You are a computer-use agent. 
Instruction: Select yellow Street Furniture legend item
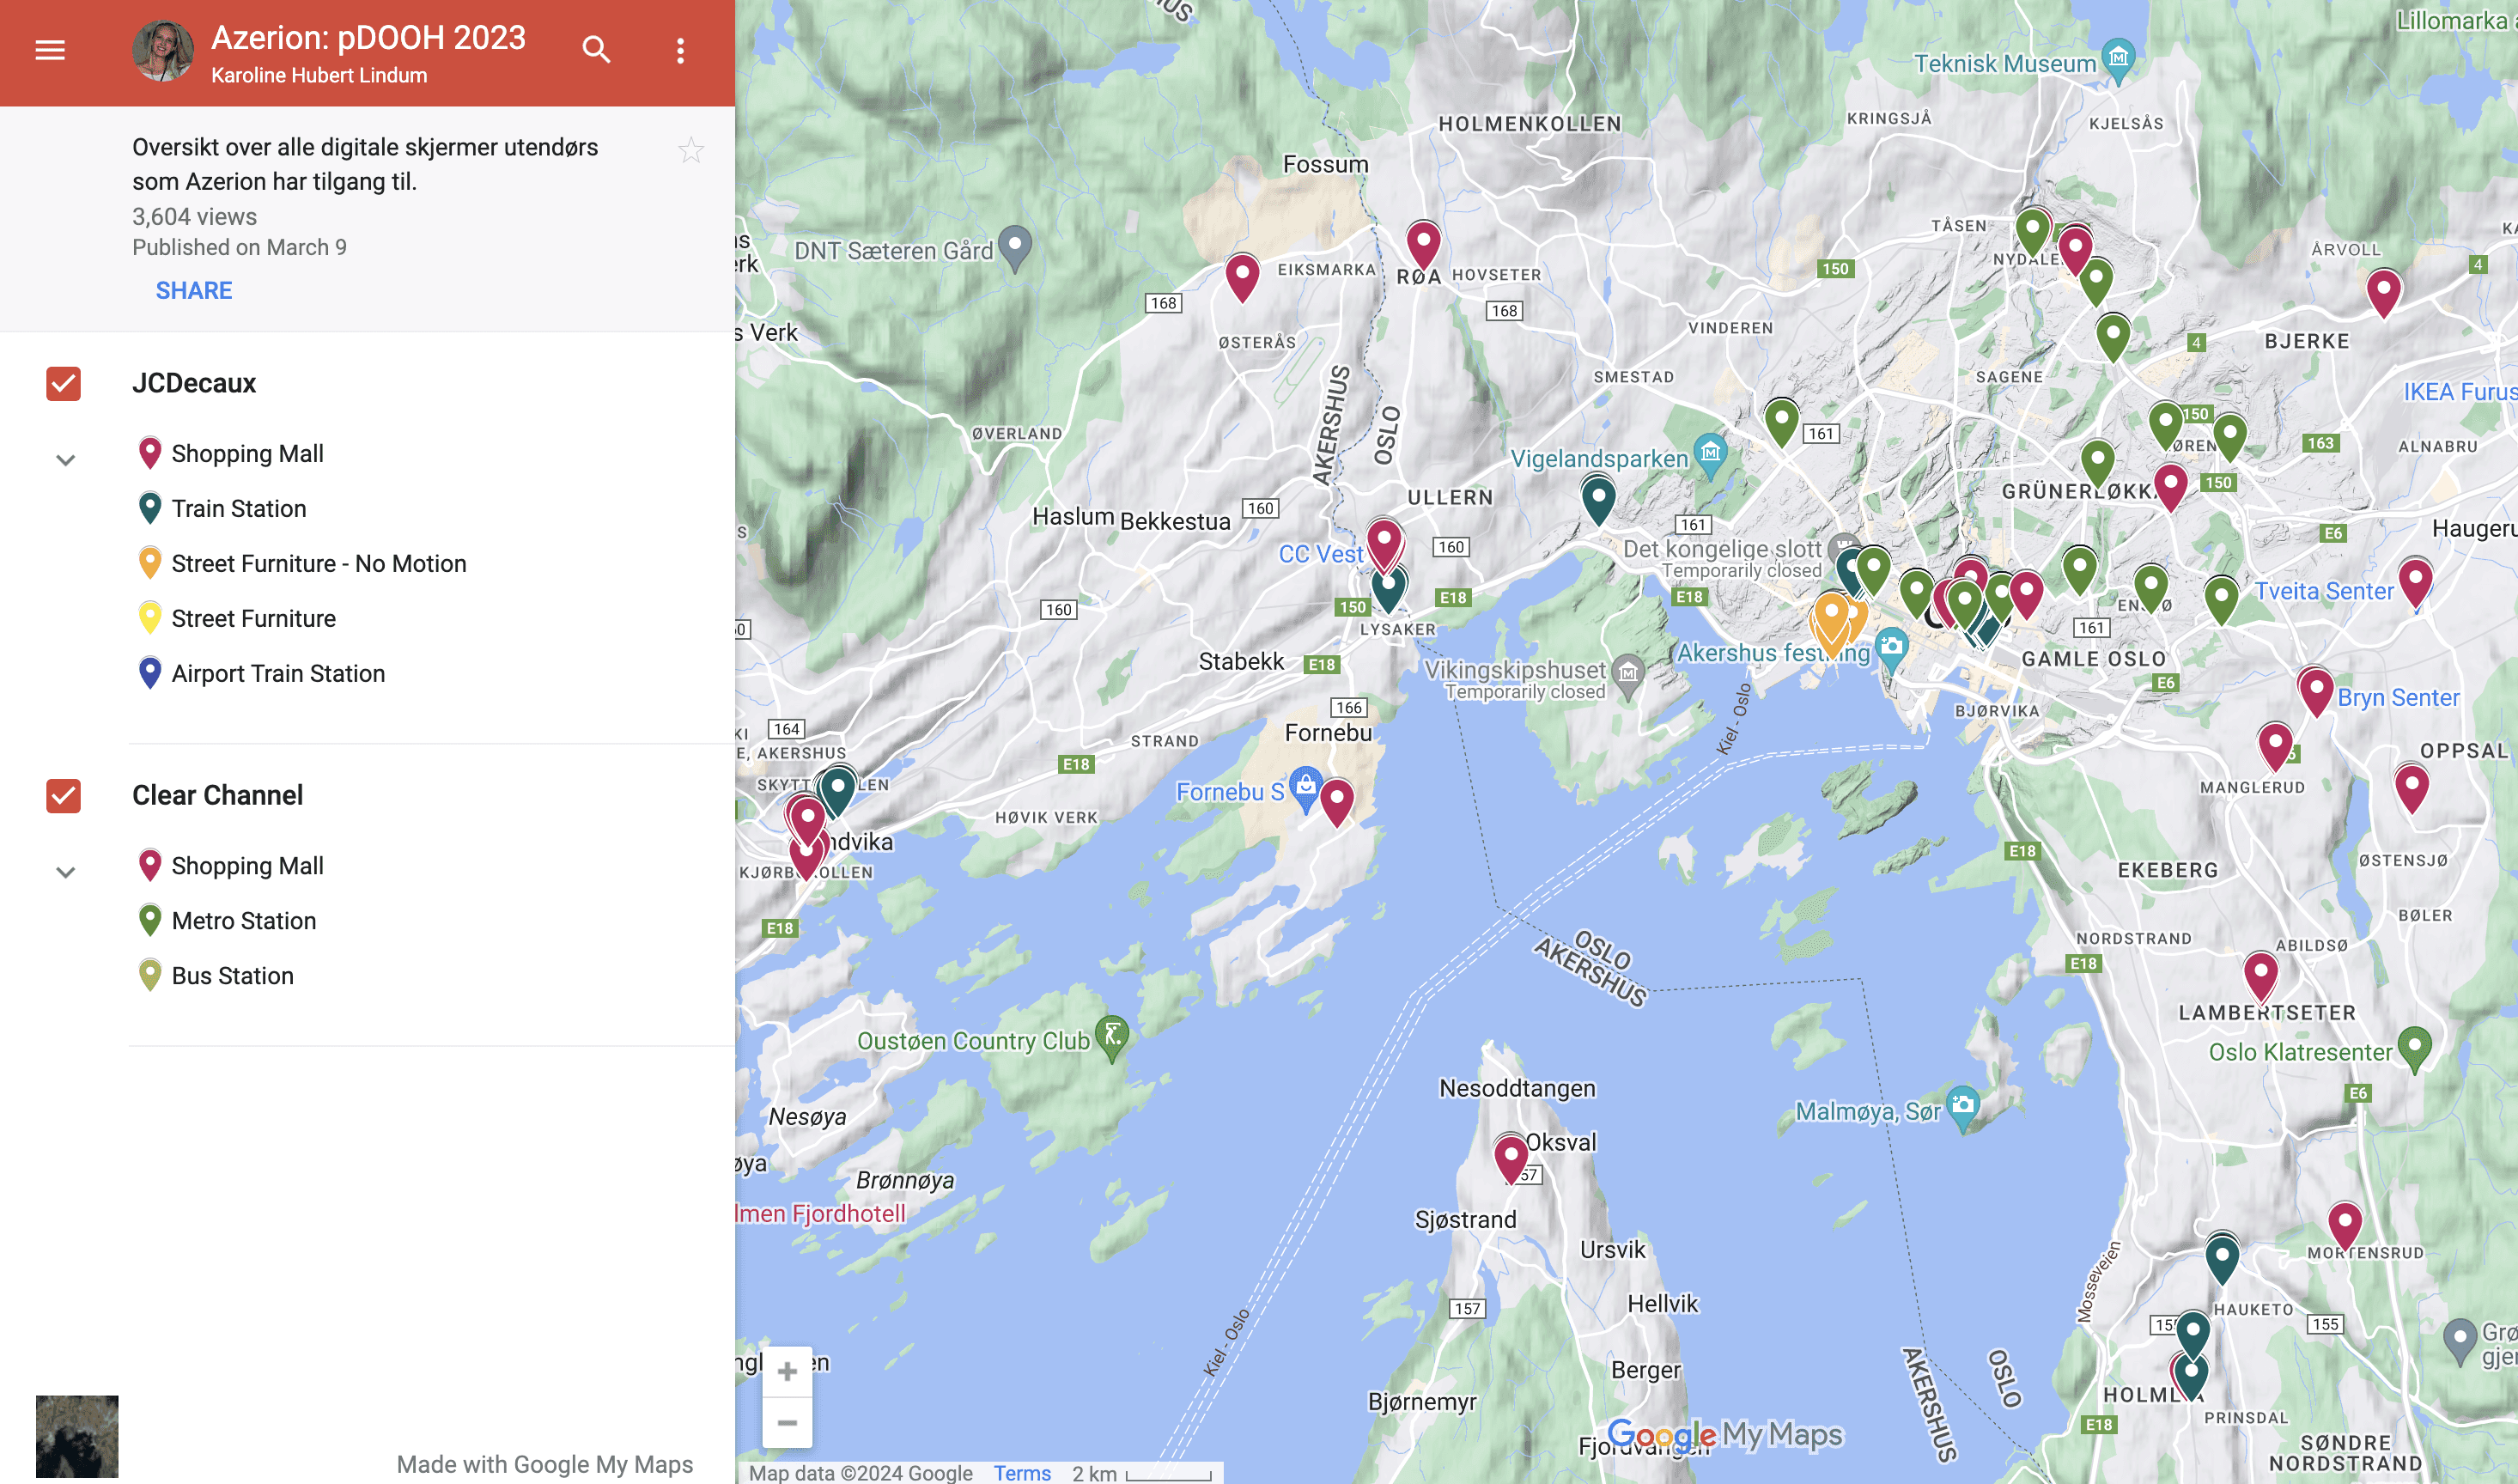[x=253, y=618]
